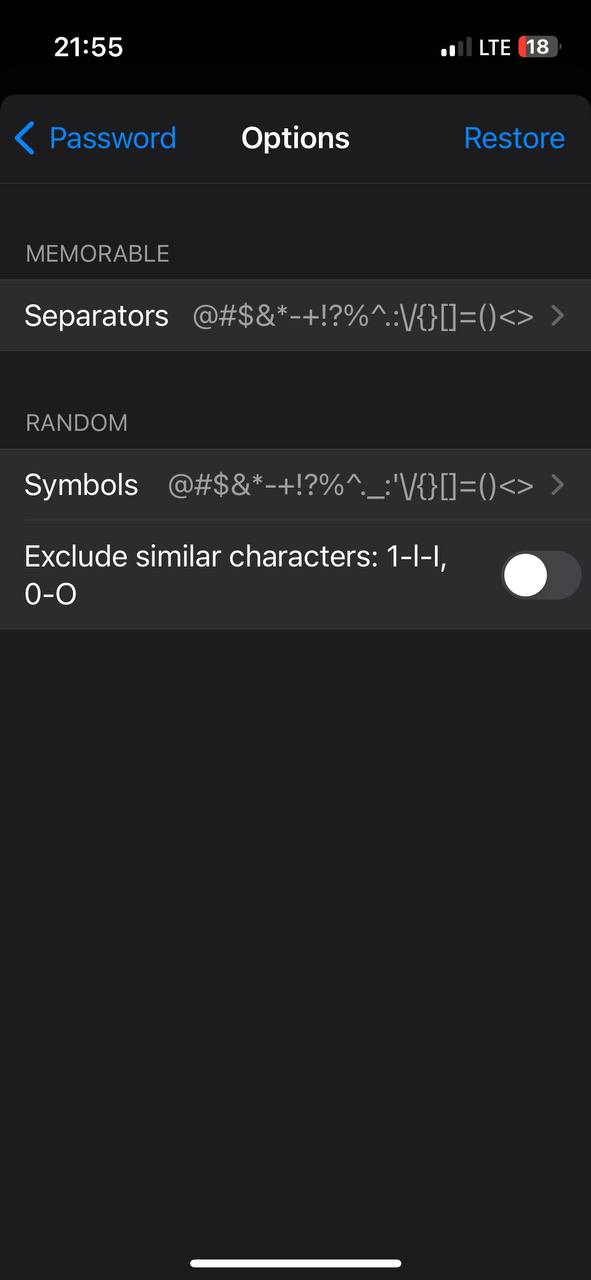Tap the MEMORABLE section header
This screenshot has height=1280, width=591.
click(97, 254)
